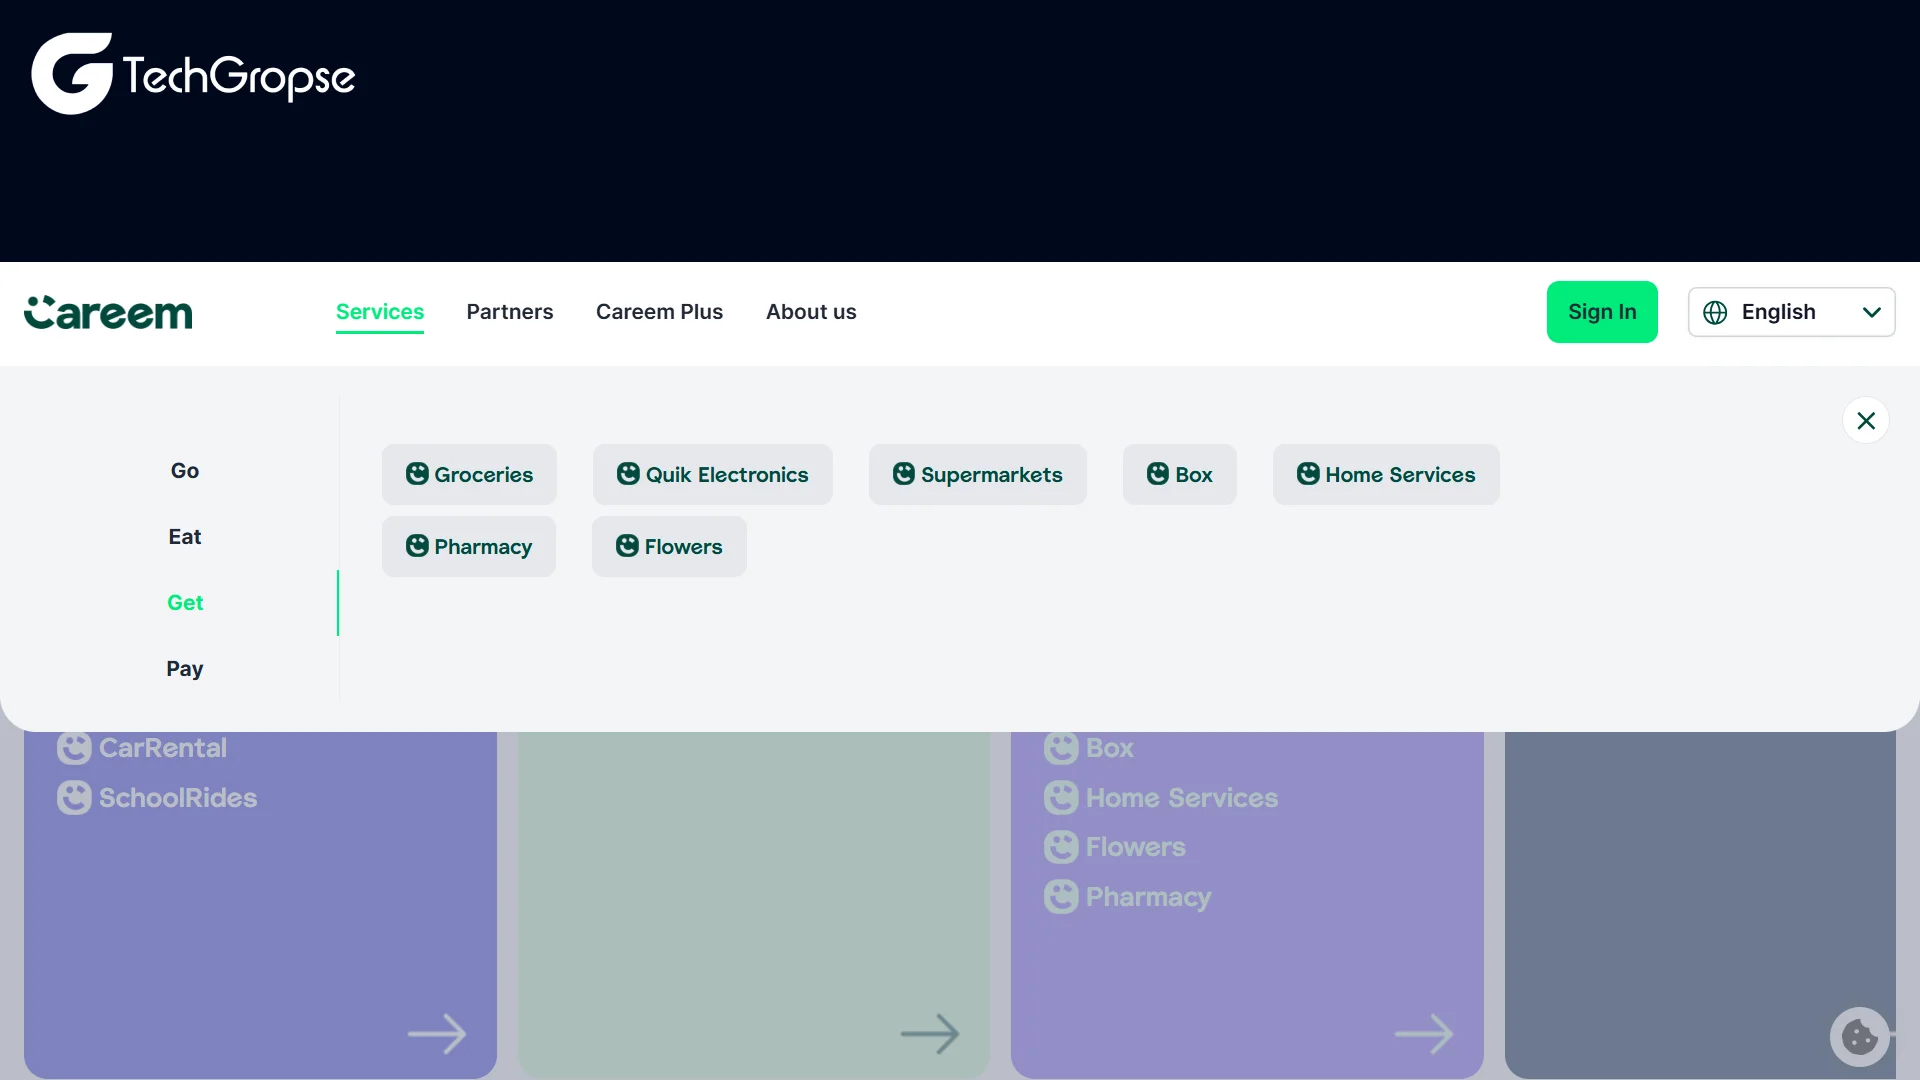Open the About us menu item
Screen dimensions: 1920x1080
point(811,312)
